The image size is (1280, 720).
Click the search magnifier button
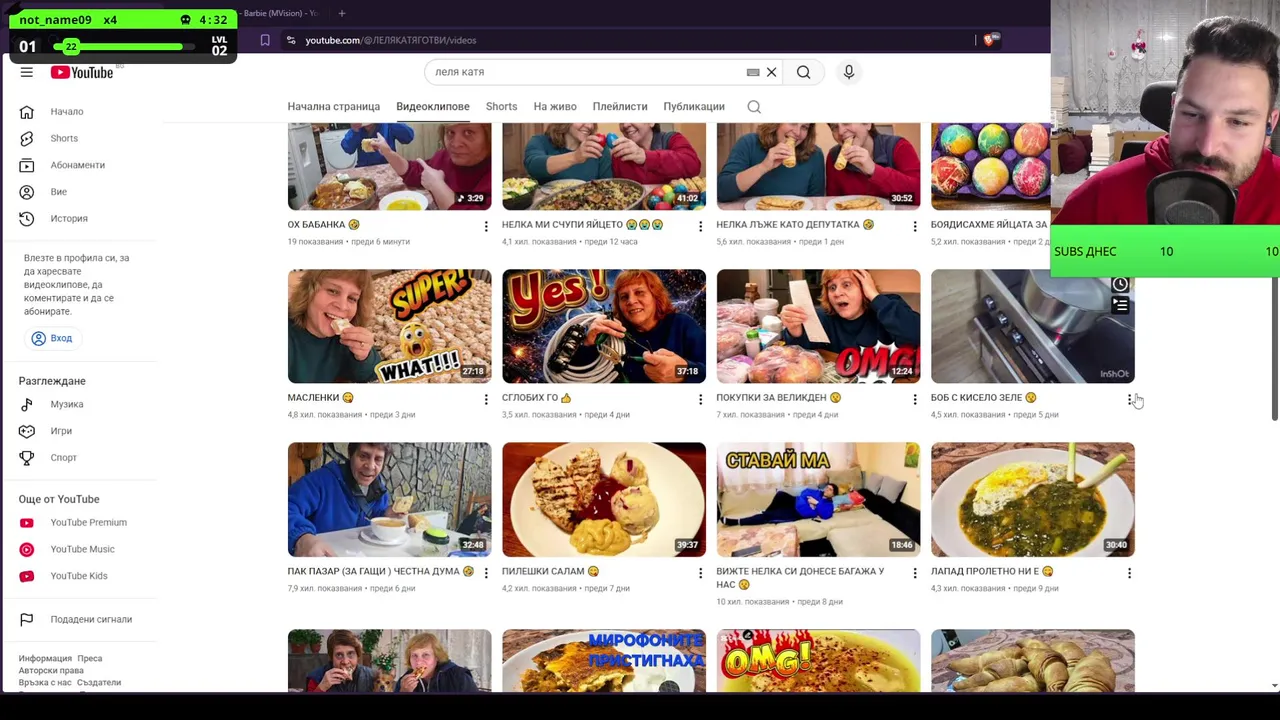coord(803,72)
